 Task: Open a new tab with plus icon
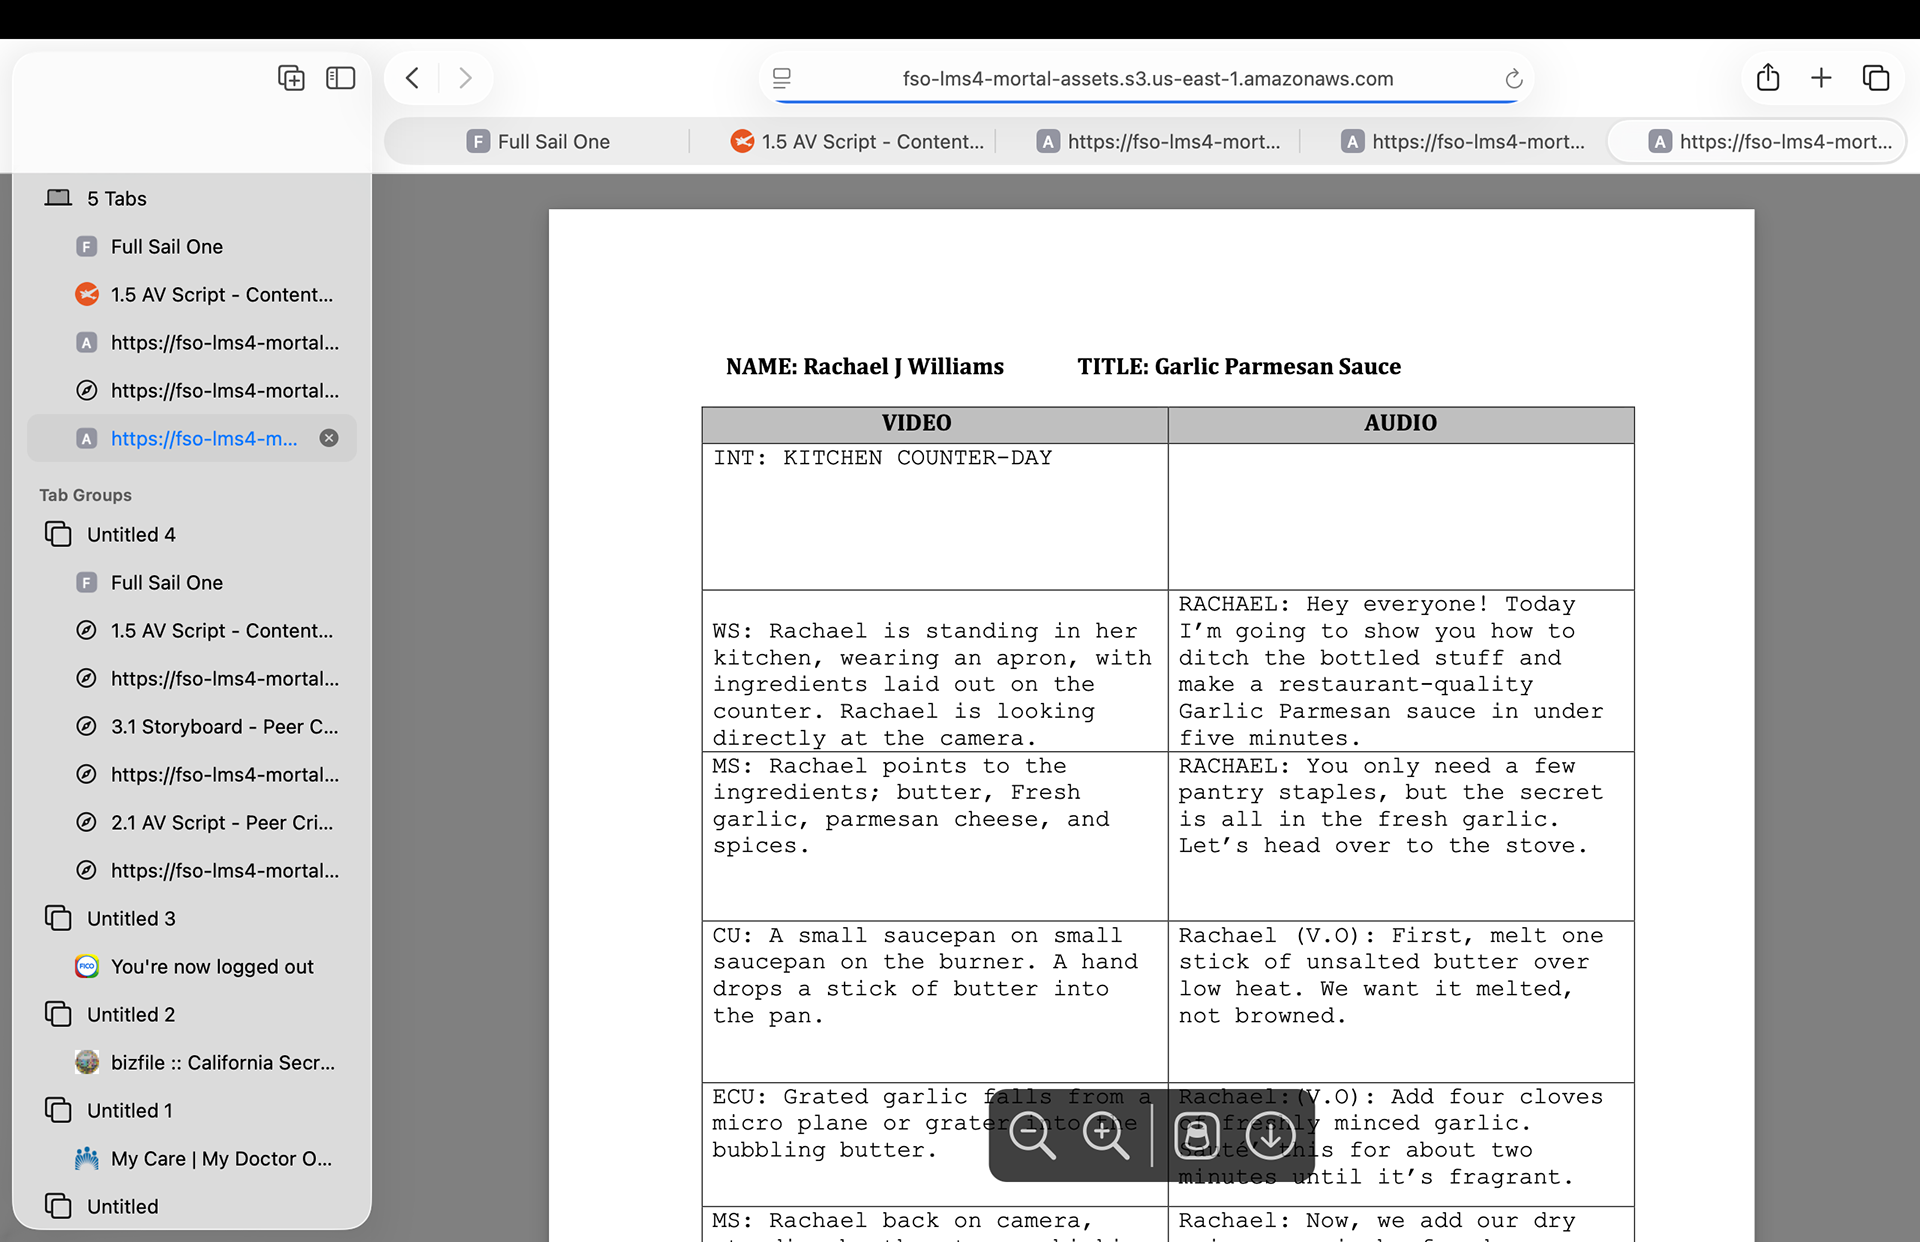click(x=1821, y=78)
